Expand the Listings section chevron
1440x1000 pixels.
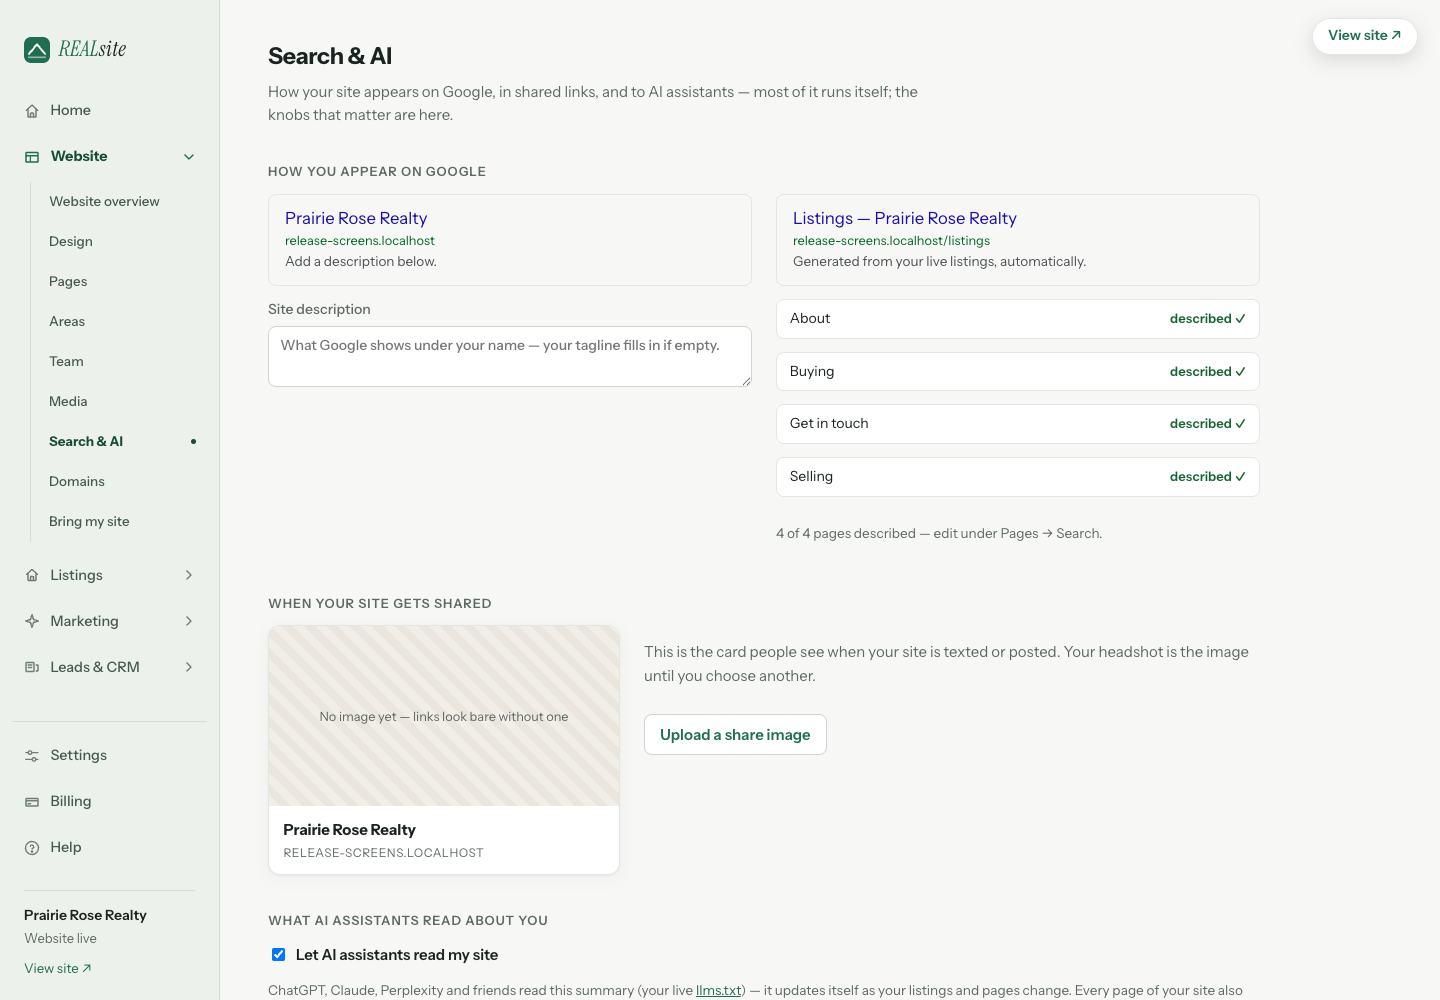189,575
